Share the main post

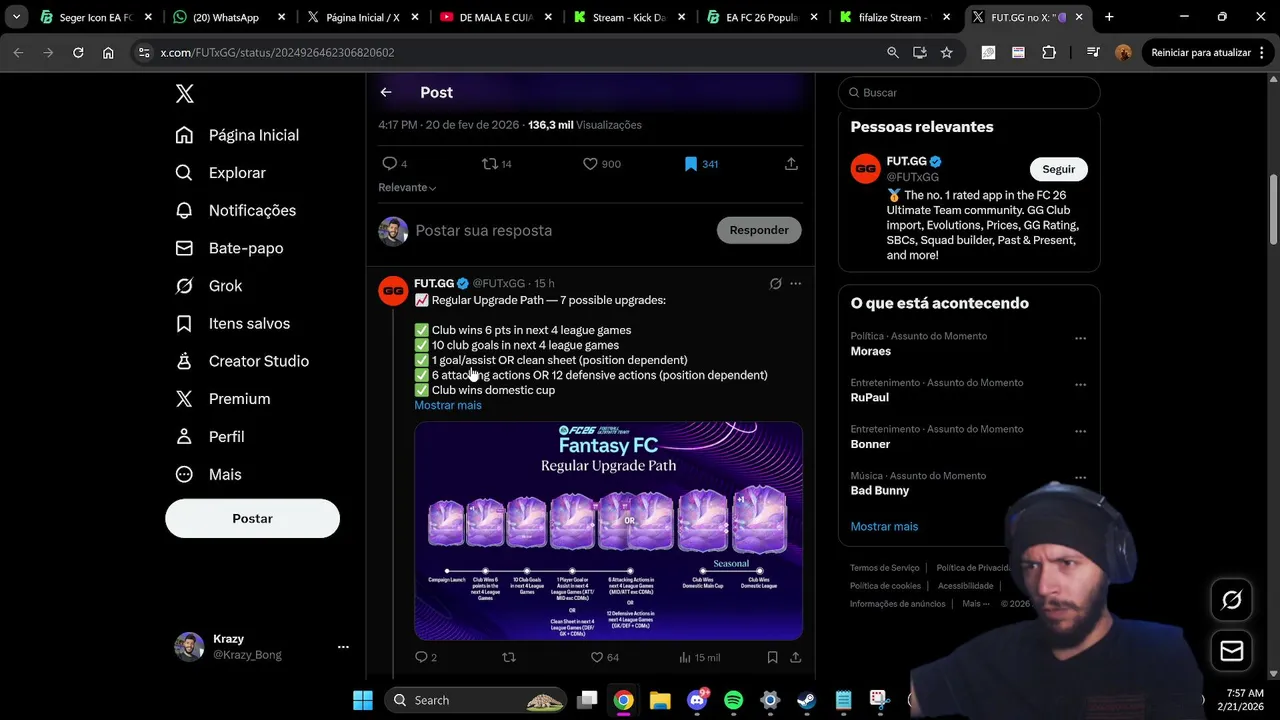[x=791, y=164]
